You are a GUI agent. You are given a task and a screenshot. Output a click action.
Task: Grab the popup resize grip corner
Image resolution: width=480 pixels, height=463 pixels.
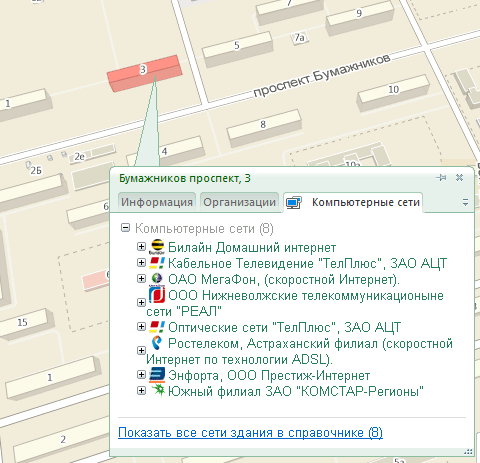click(x=468, y=452)
